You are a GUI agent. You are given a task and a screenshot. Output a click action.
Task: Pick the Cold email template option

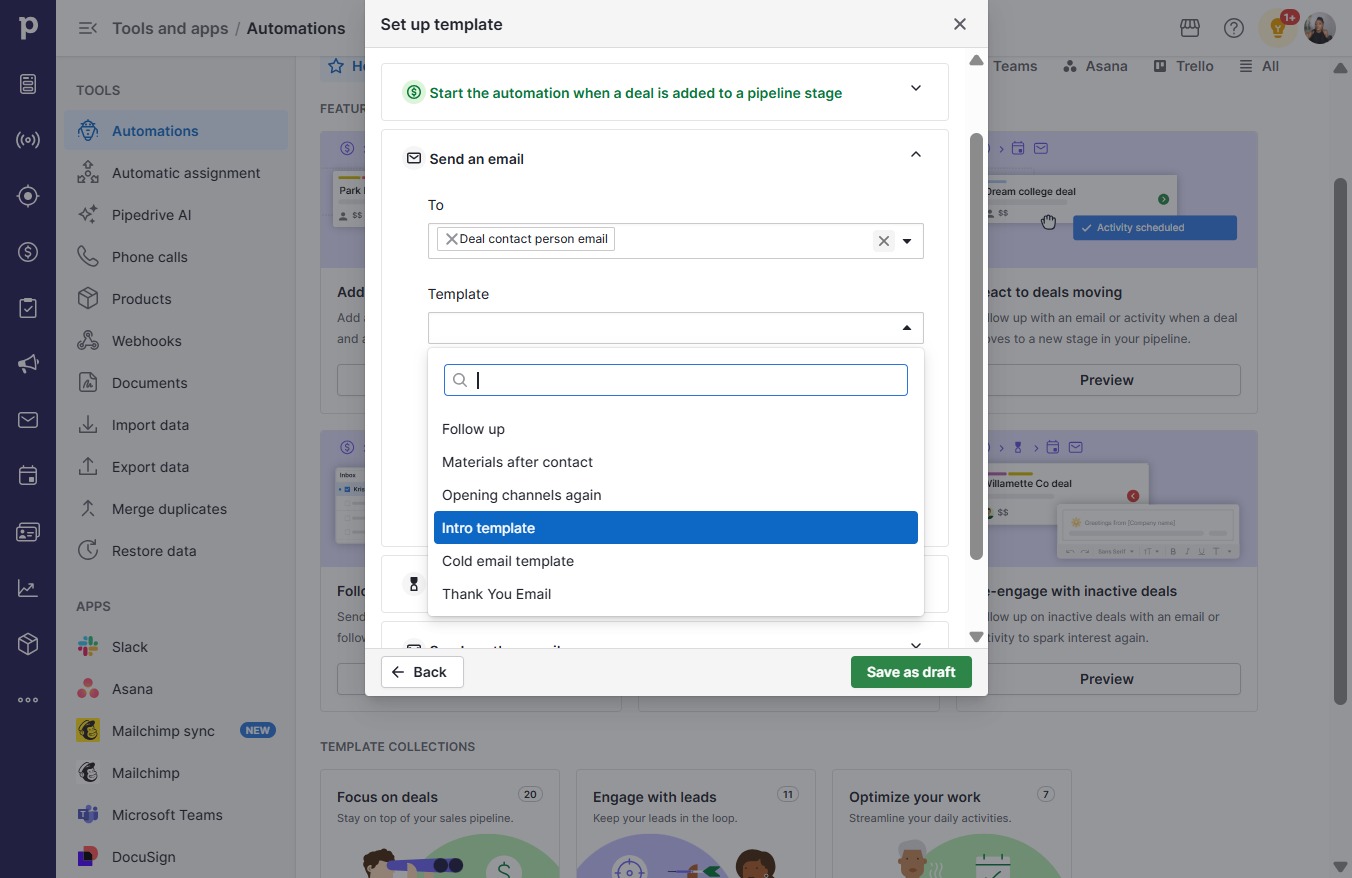[676, 561]
